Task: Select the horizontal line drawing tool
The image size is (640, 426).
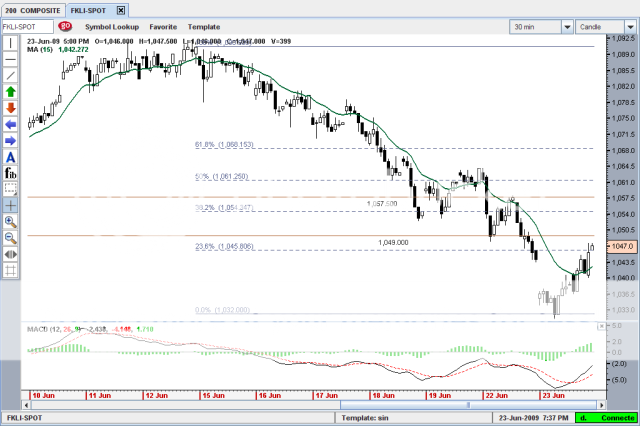Action: click(11, 59)
